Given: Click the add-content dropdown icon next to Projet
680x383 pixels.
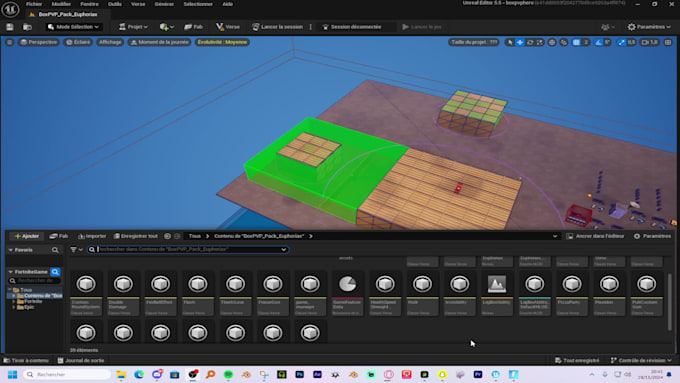Looking at the screenshot, I should pyautogui.click(x=167, y=27).
